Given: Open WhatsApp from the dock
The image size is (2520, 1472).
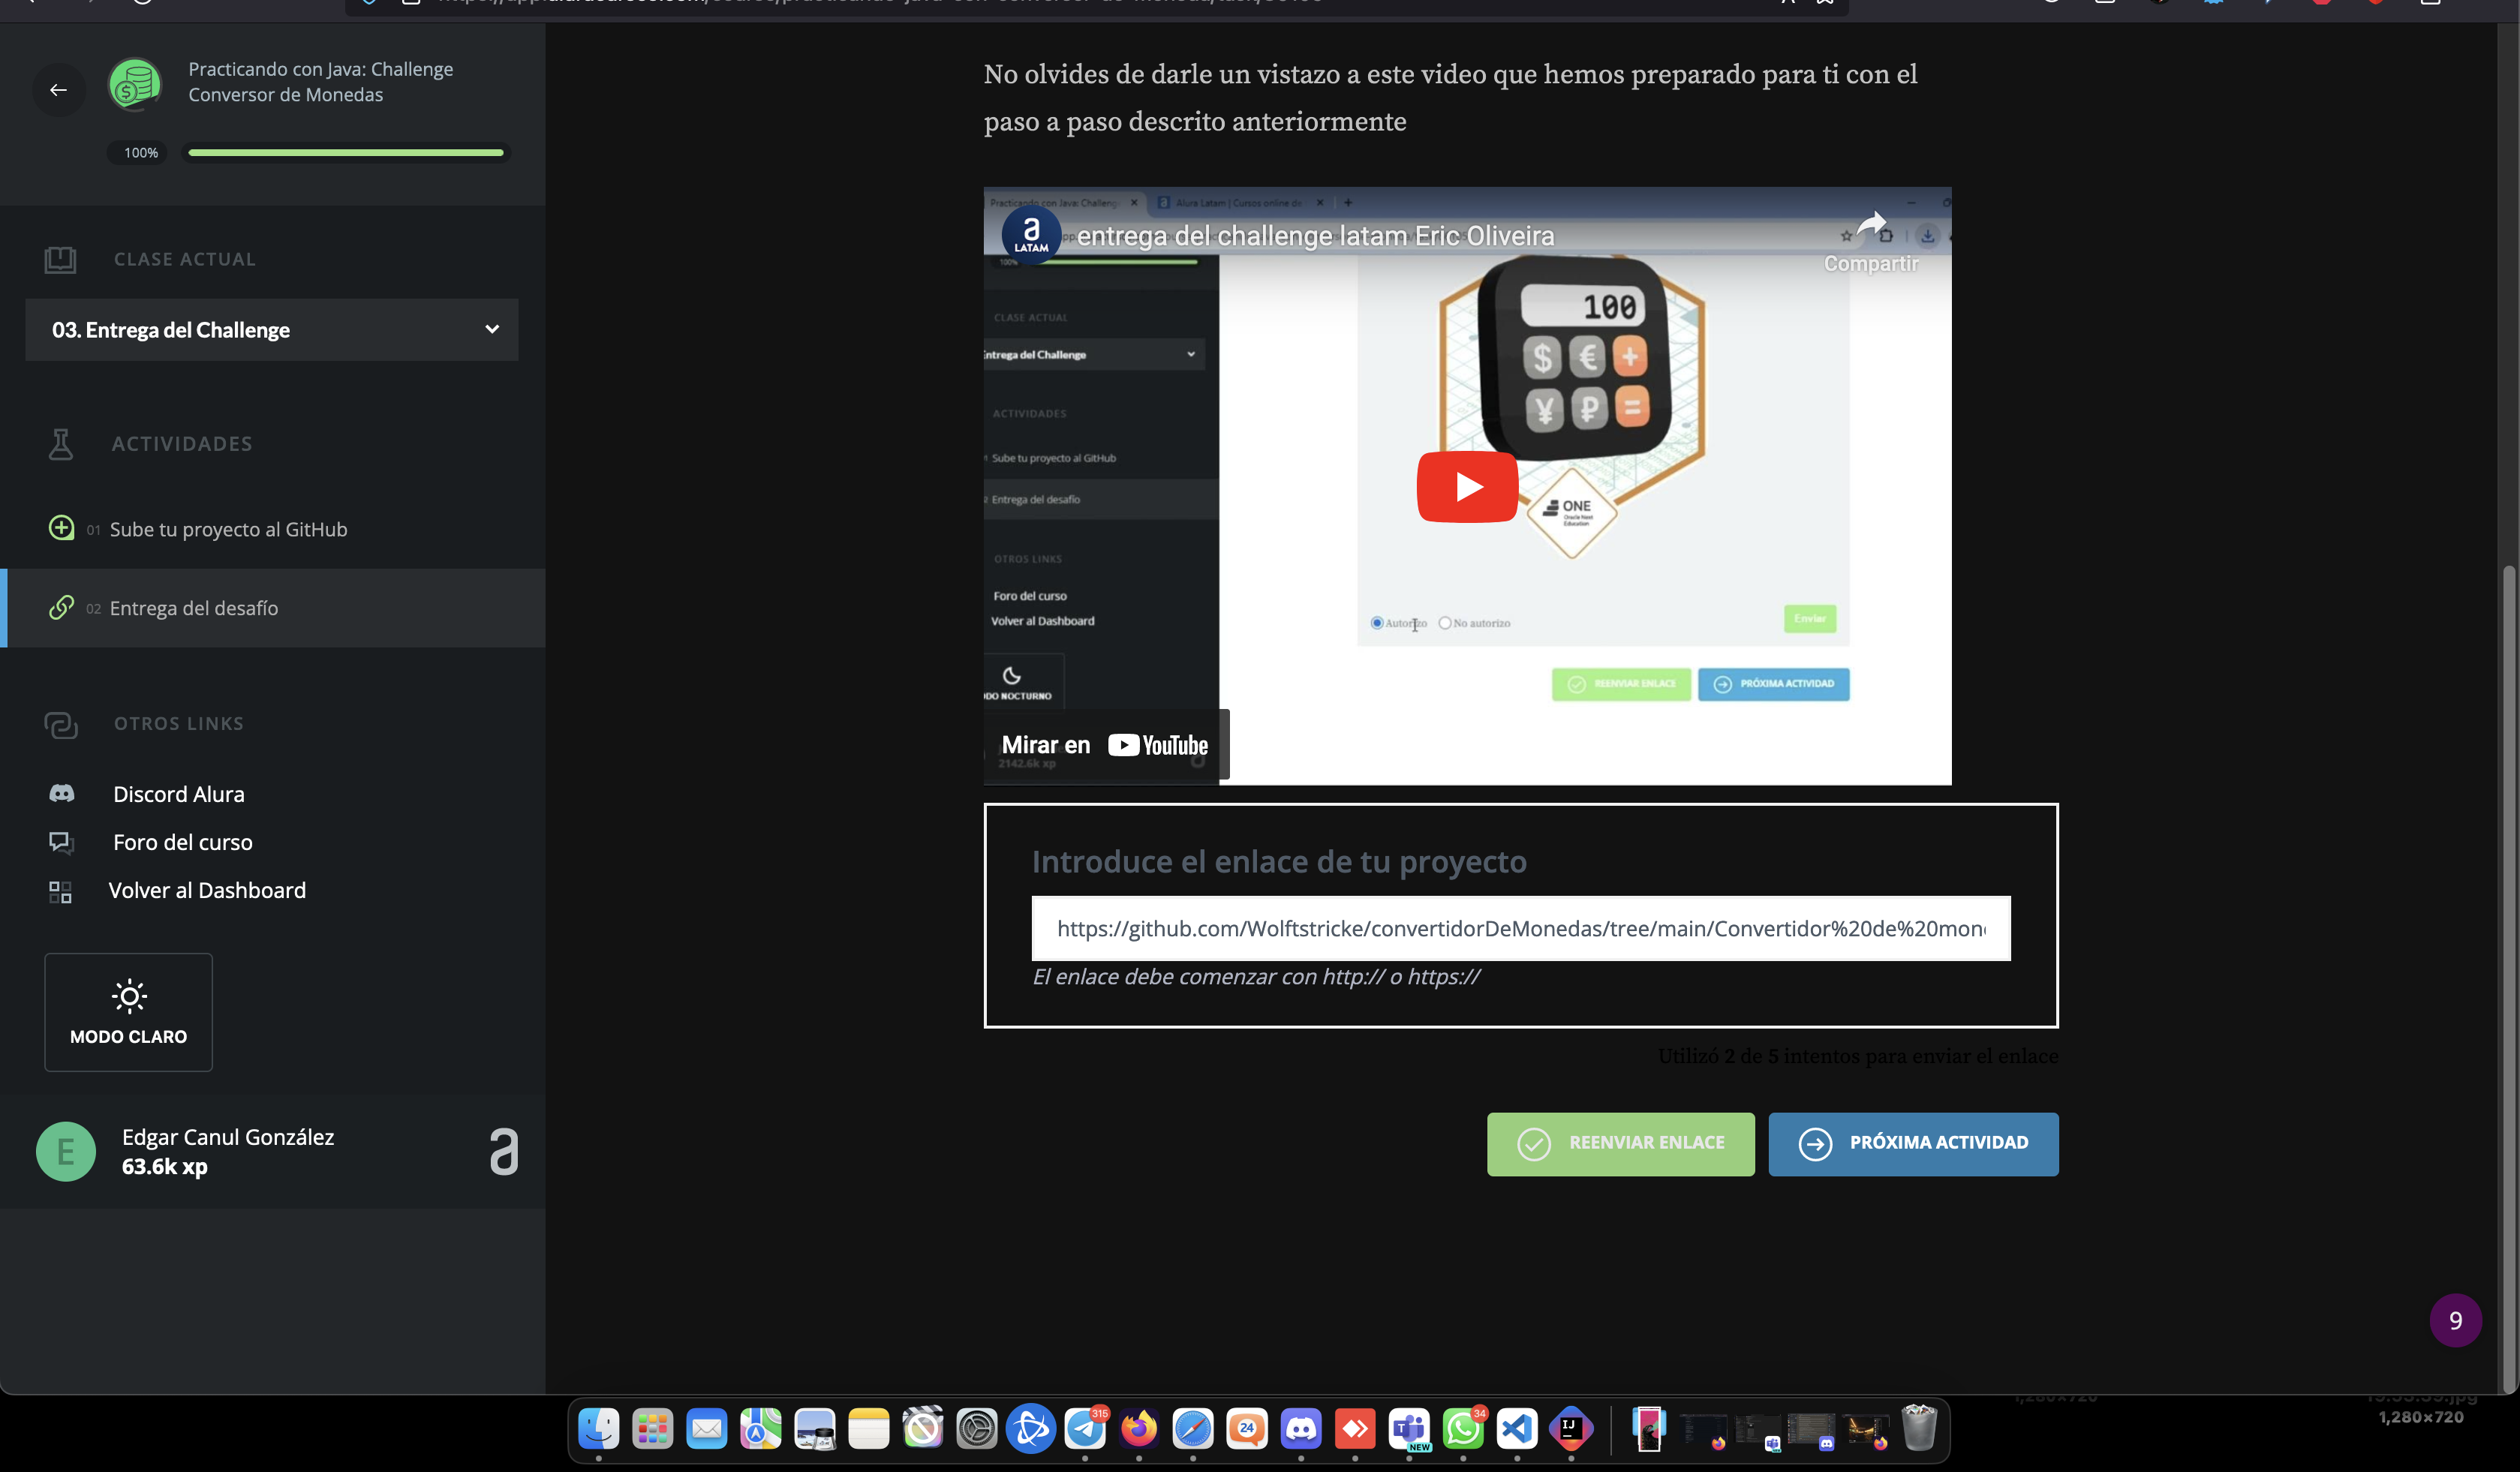Looking at the screenshot, I should [1463, 1428].
